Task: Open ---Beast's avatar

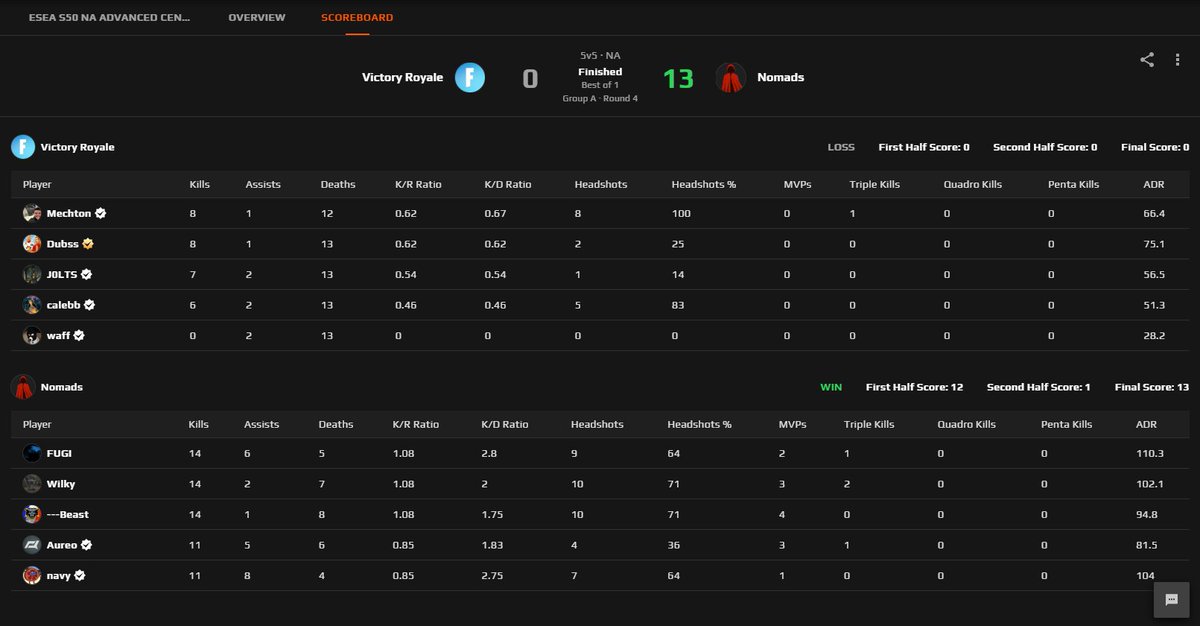Action: tap(32, 514)
